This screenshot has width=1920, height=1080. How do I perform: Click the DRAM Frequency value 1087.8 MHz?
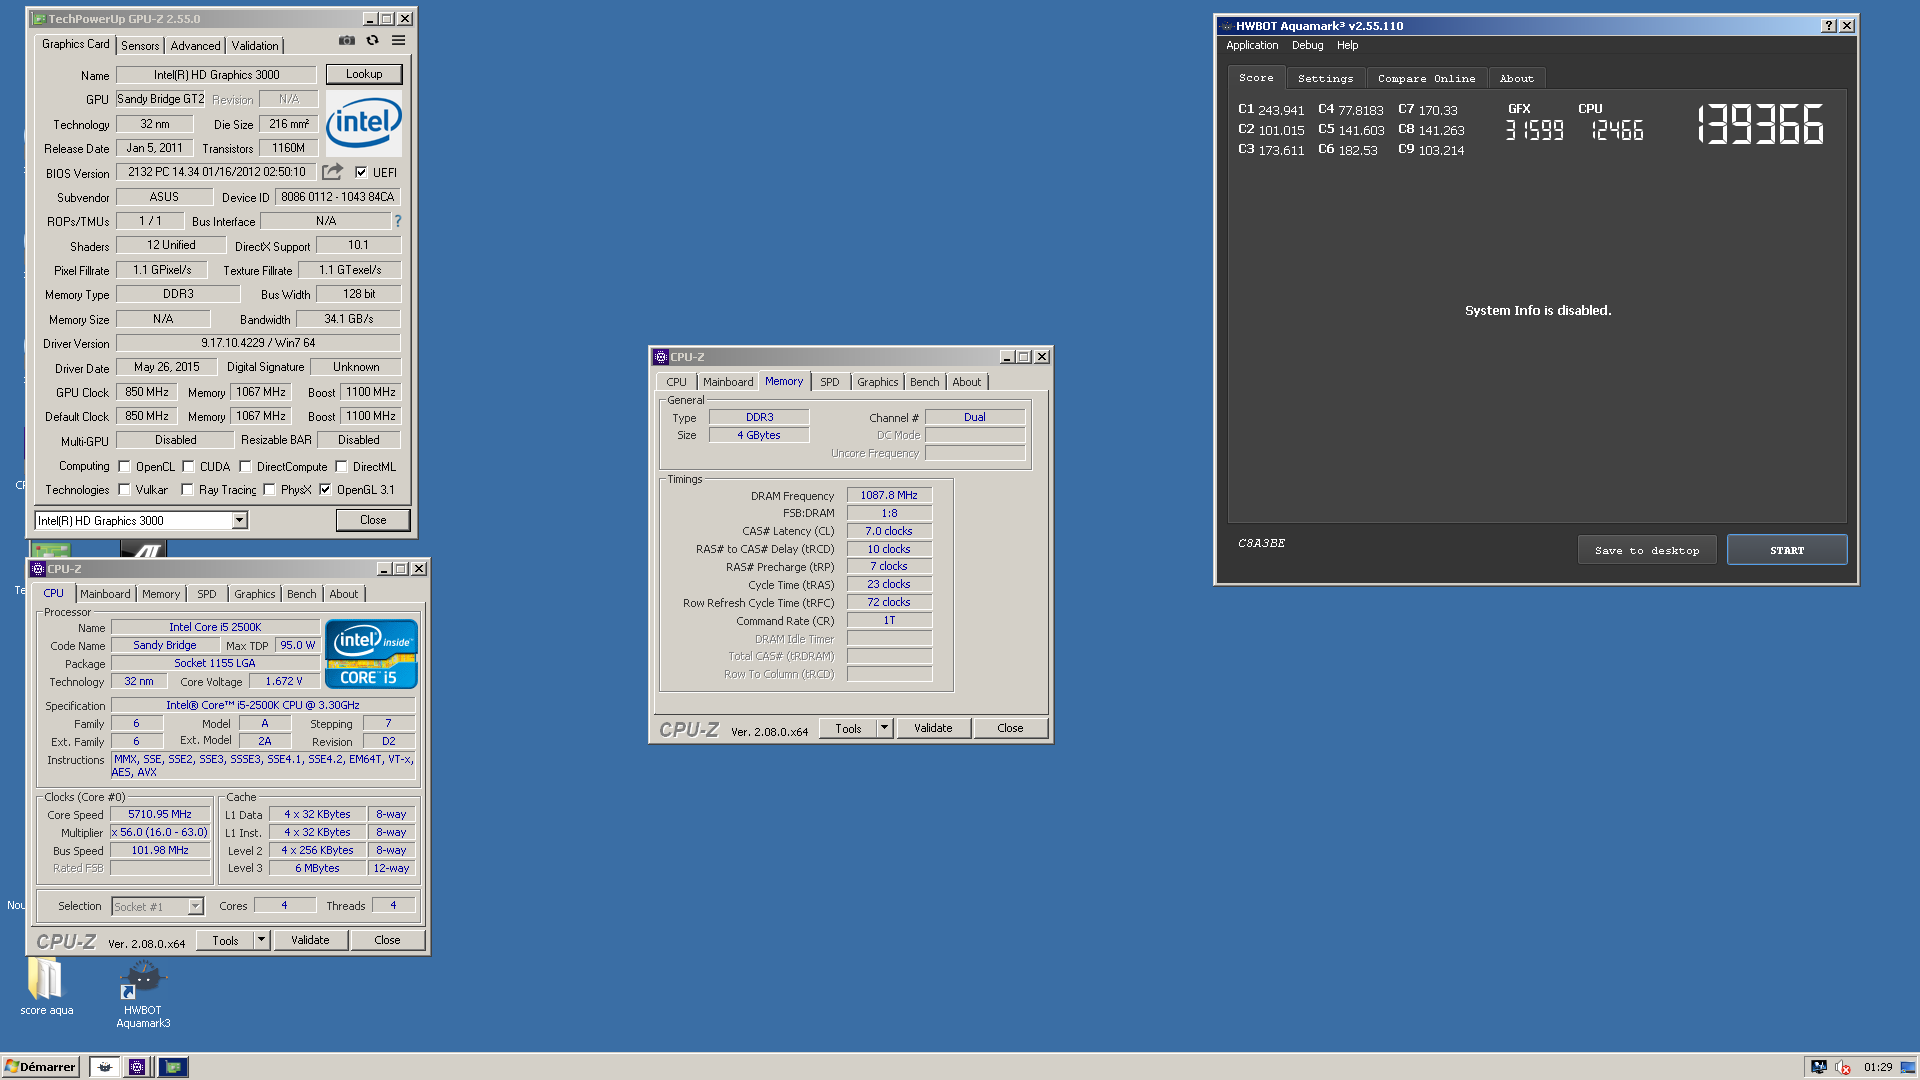tap(889, 495)
